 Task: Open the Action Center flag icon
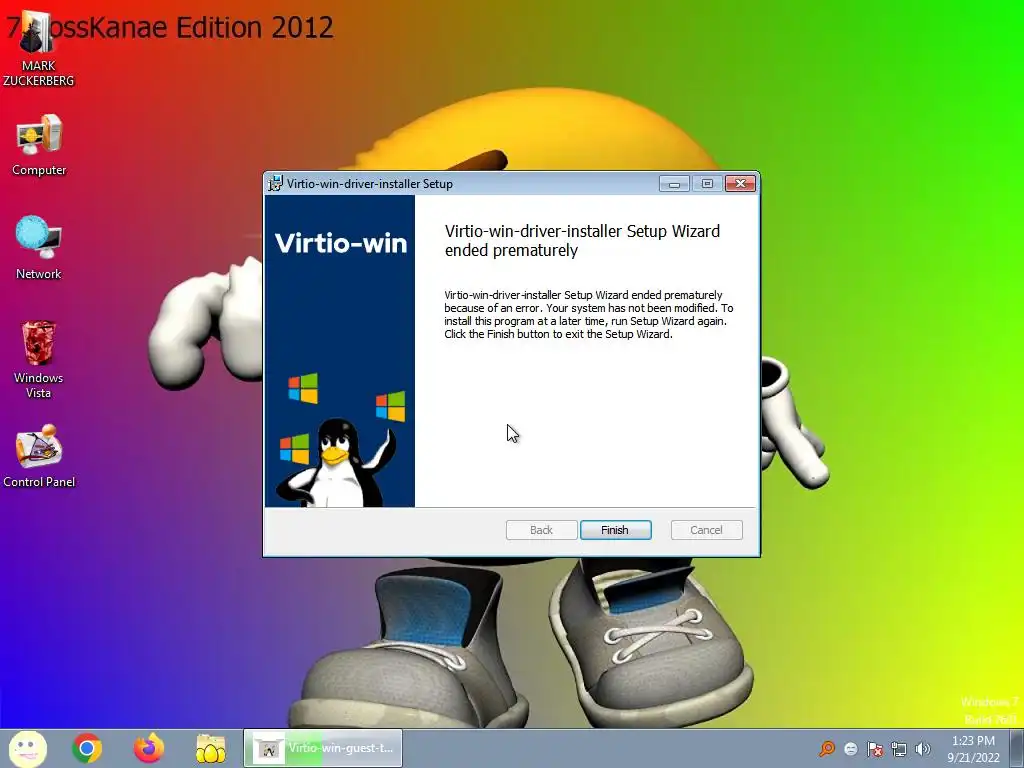[x=875, y=749]
